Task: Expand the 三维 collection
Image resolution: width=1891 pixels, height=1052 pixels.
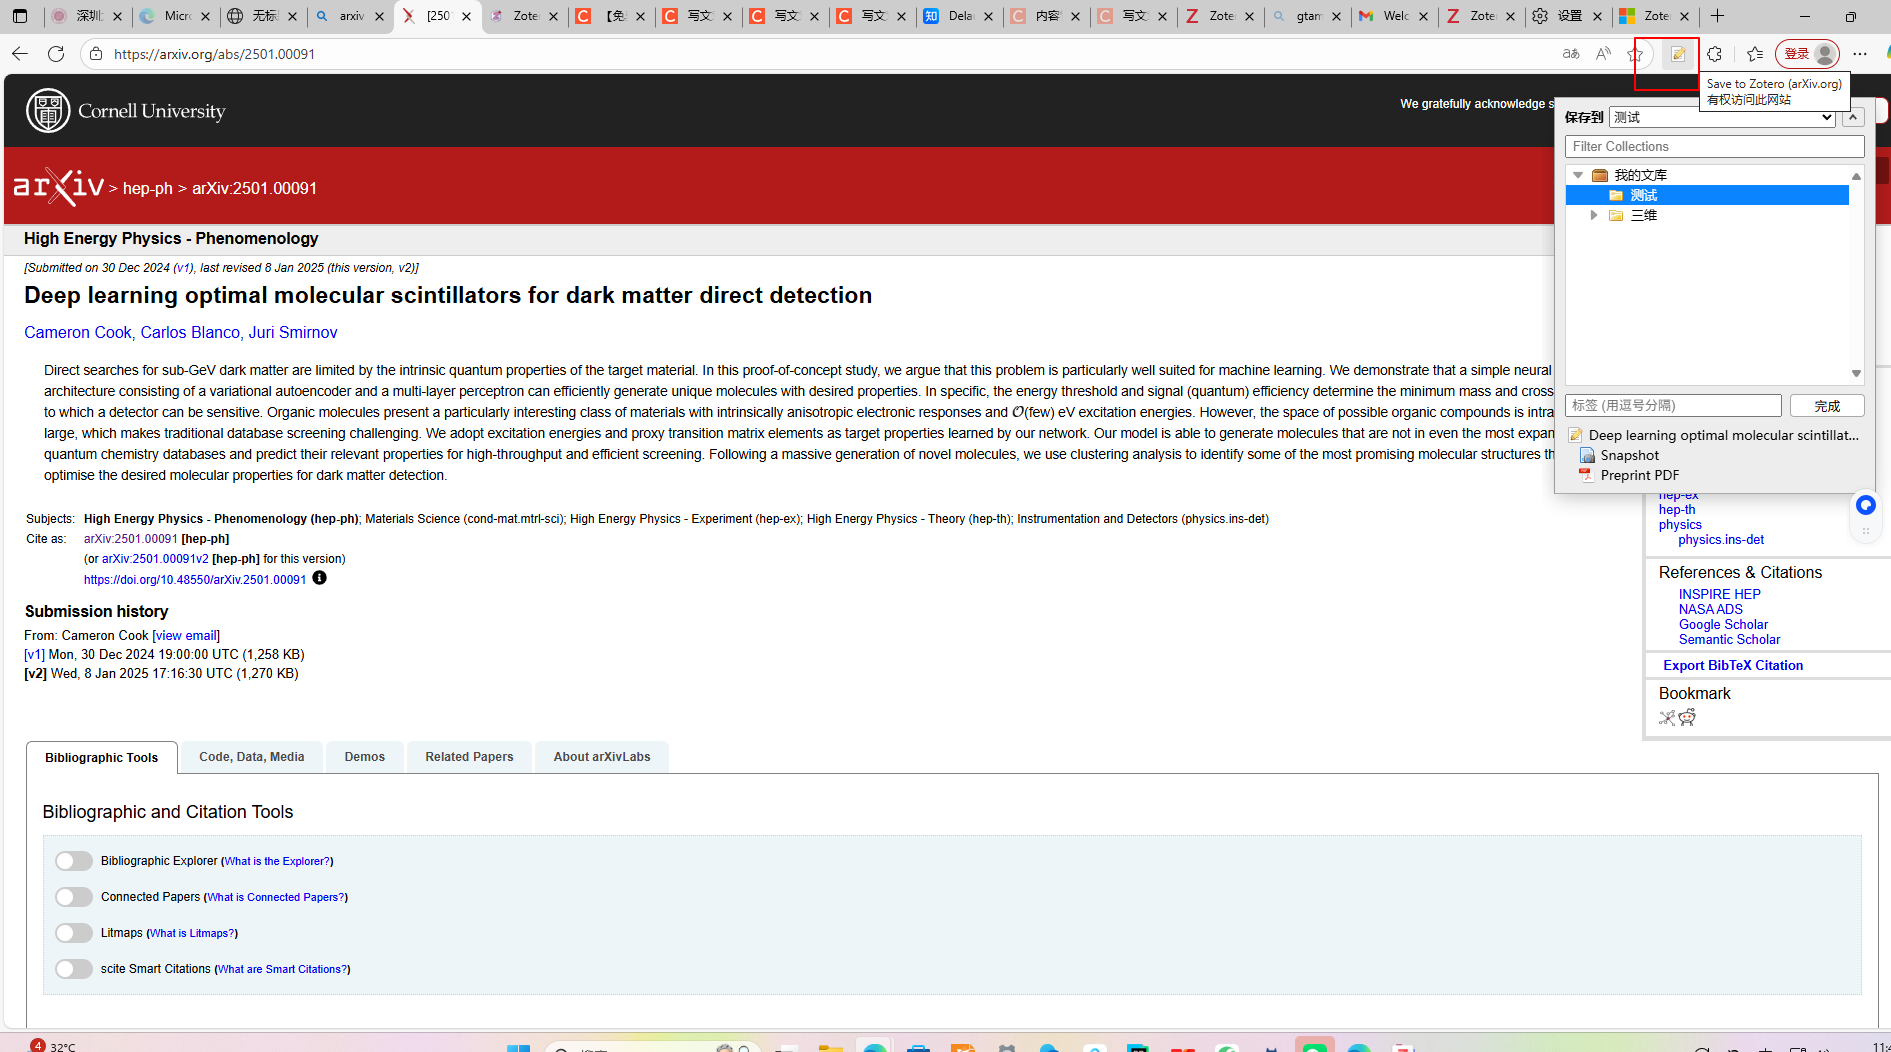Action: tap(1594, 215)
